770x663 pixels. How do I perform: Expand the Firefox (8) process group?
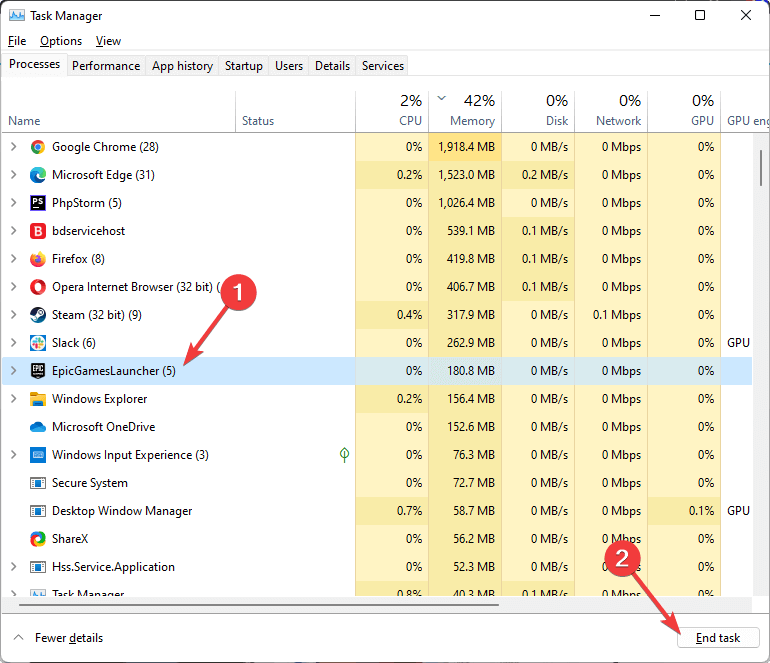[14, 259]
